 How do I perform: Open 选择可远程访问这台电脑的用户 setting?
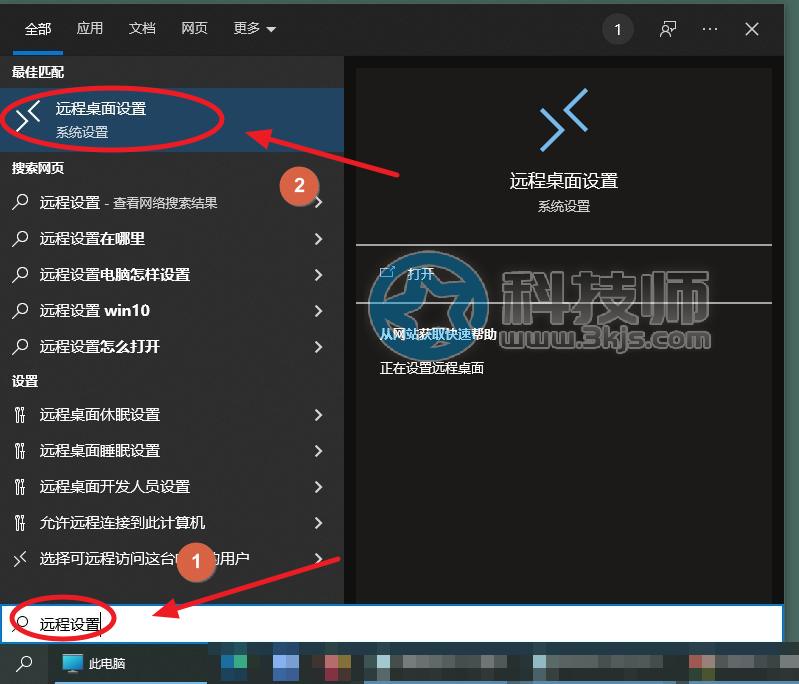172,559
